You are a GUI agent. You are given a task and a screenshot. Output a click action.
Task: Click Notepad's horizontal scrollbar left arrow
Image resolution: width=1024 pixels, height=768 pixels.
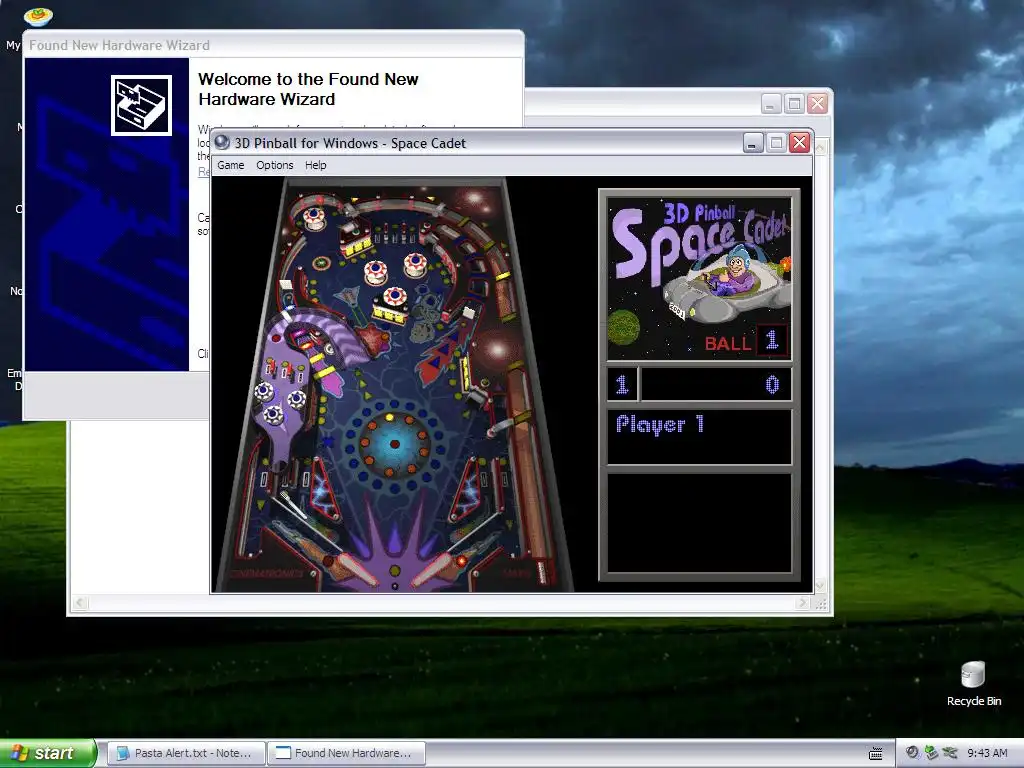click(x=80, y=603)
